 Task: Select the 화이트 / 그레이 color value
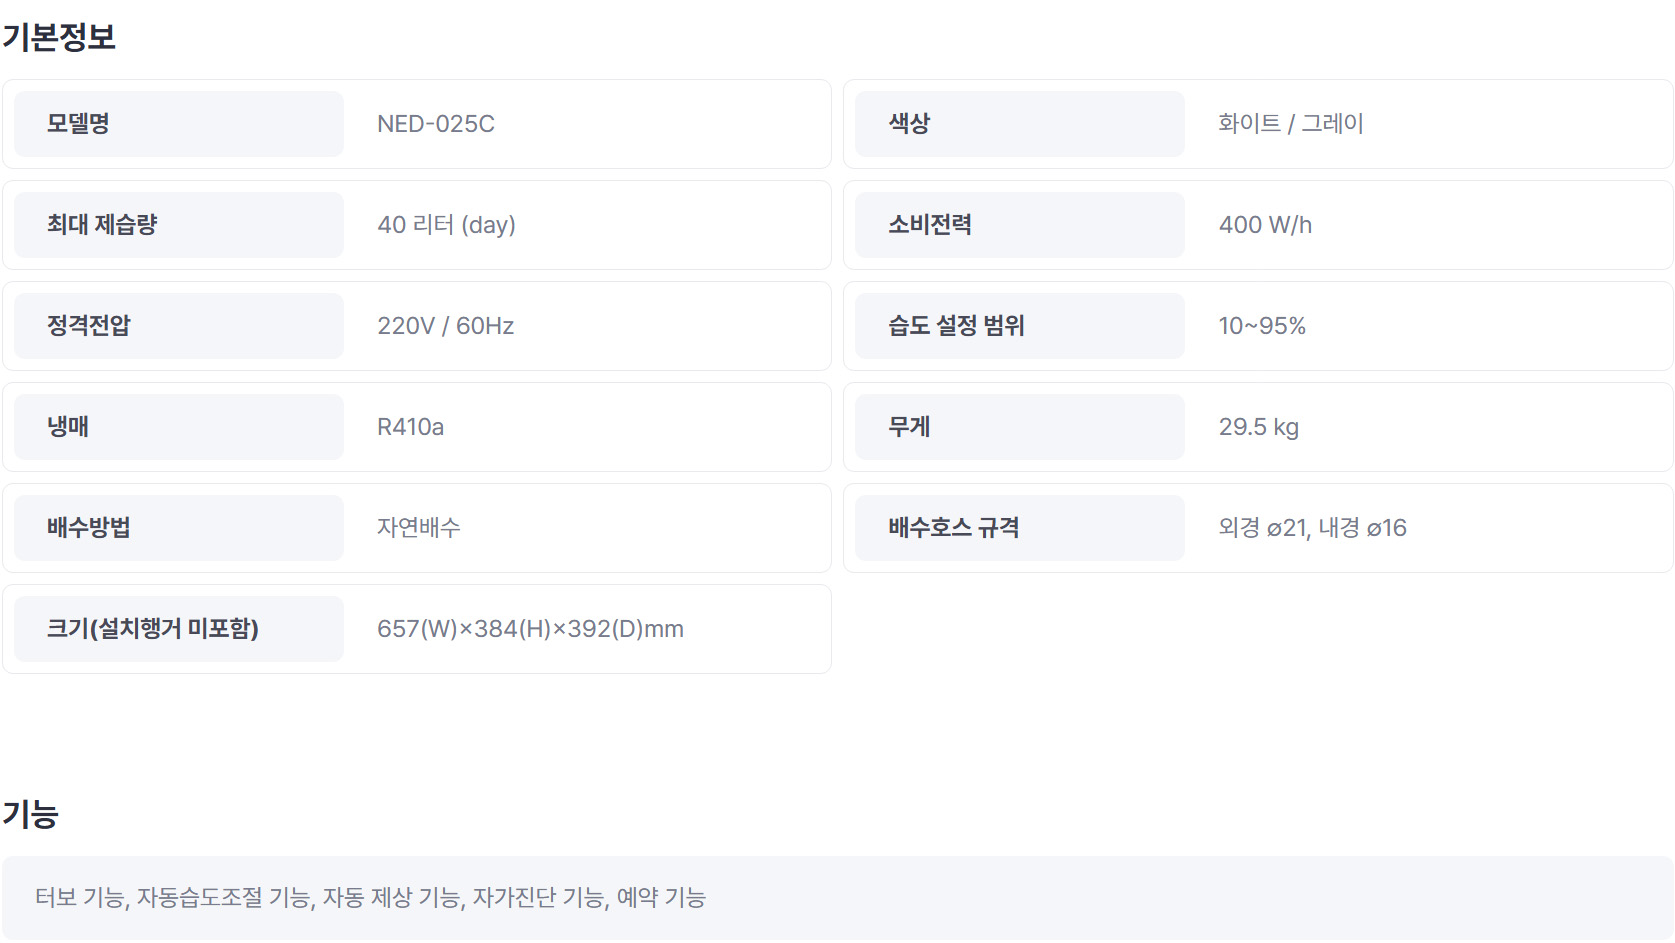click(x=1291, y=124)
